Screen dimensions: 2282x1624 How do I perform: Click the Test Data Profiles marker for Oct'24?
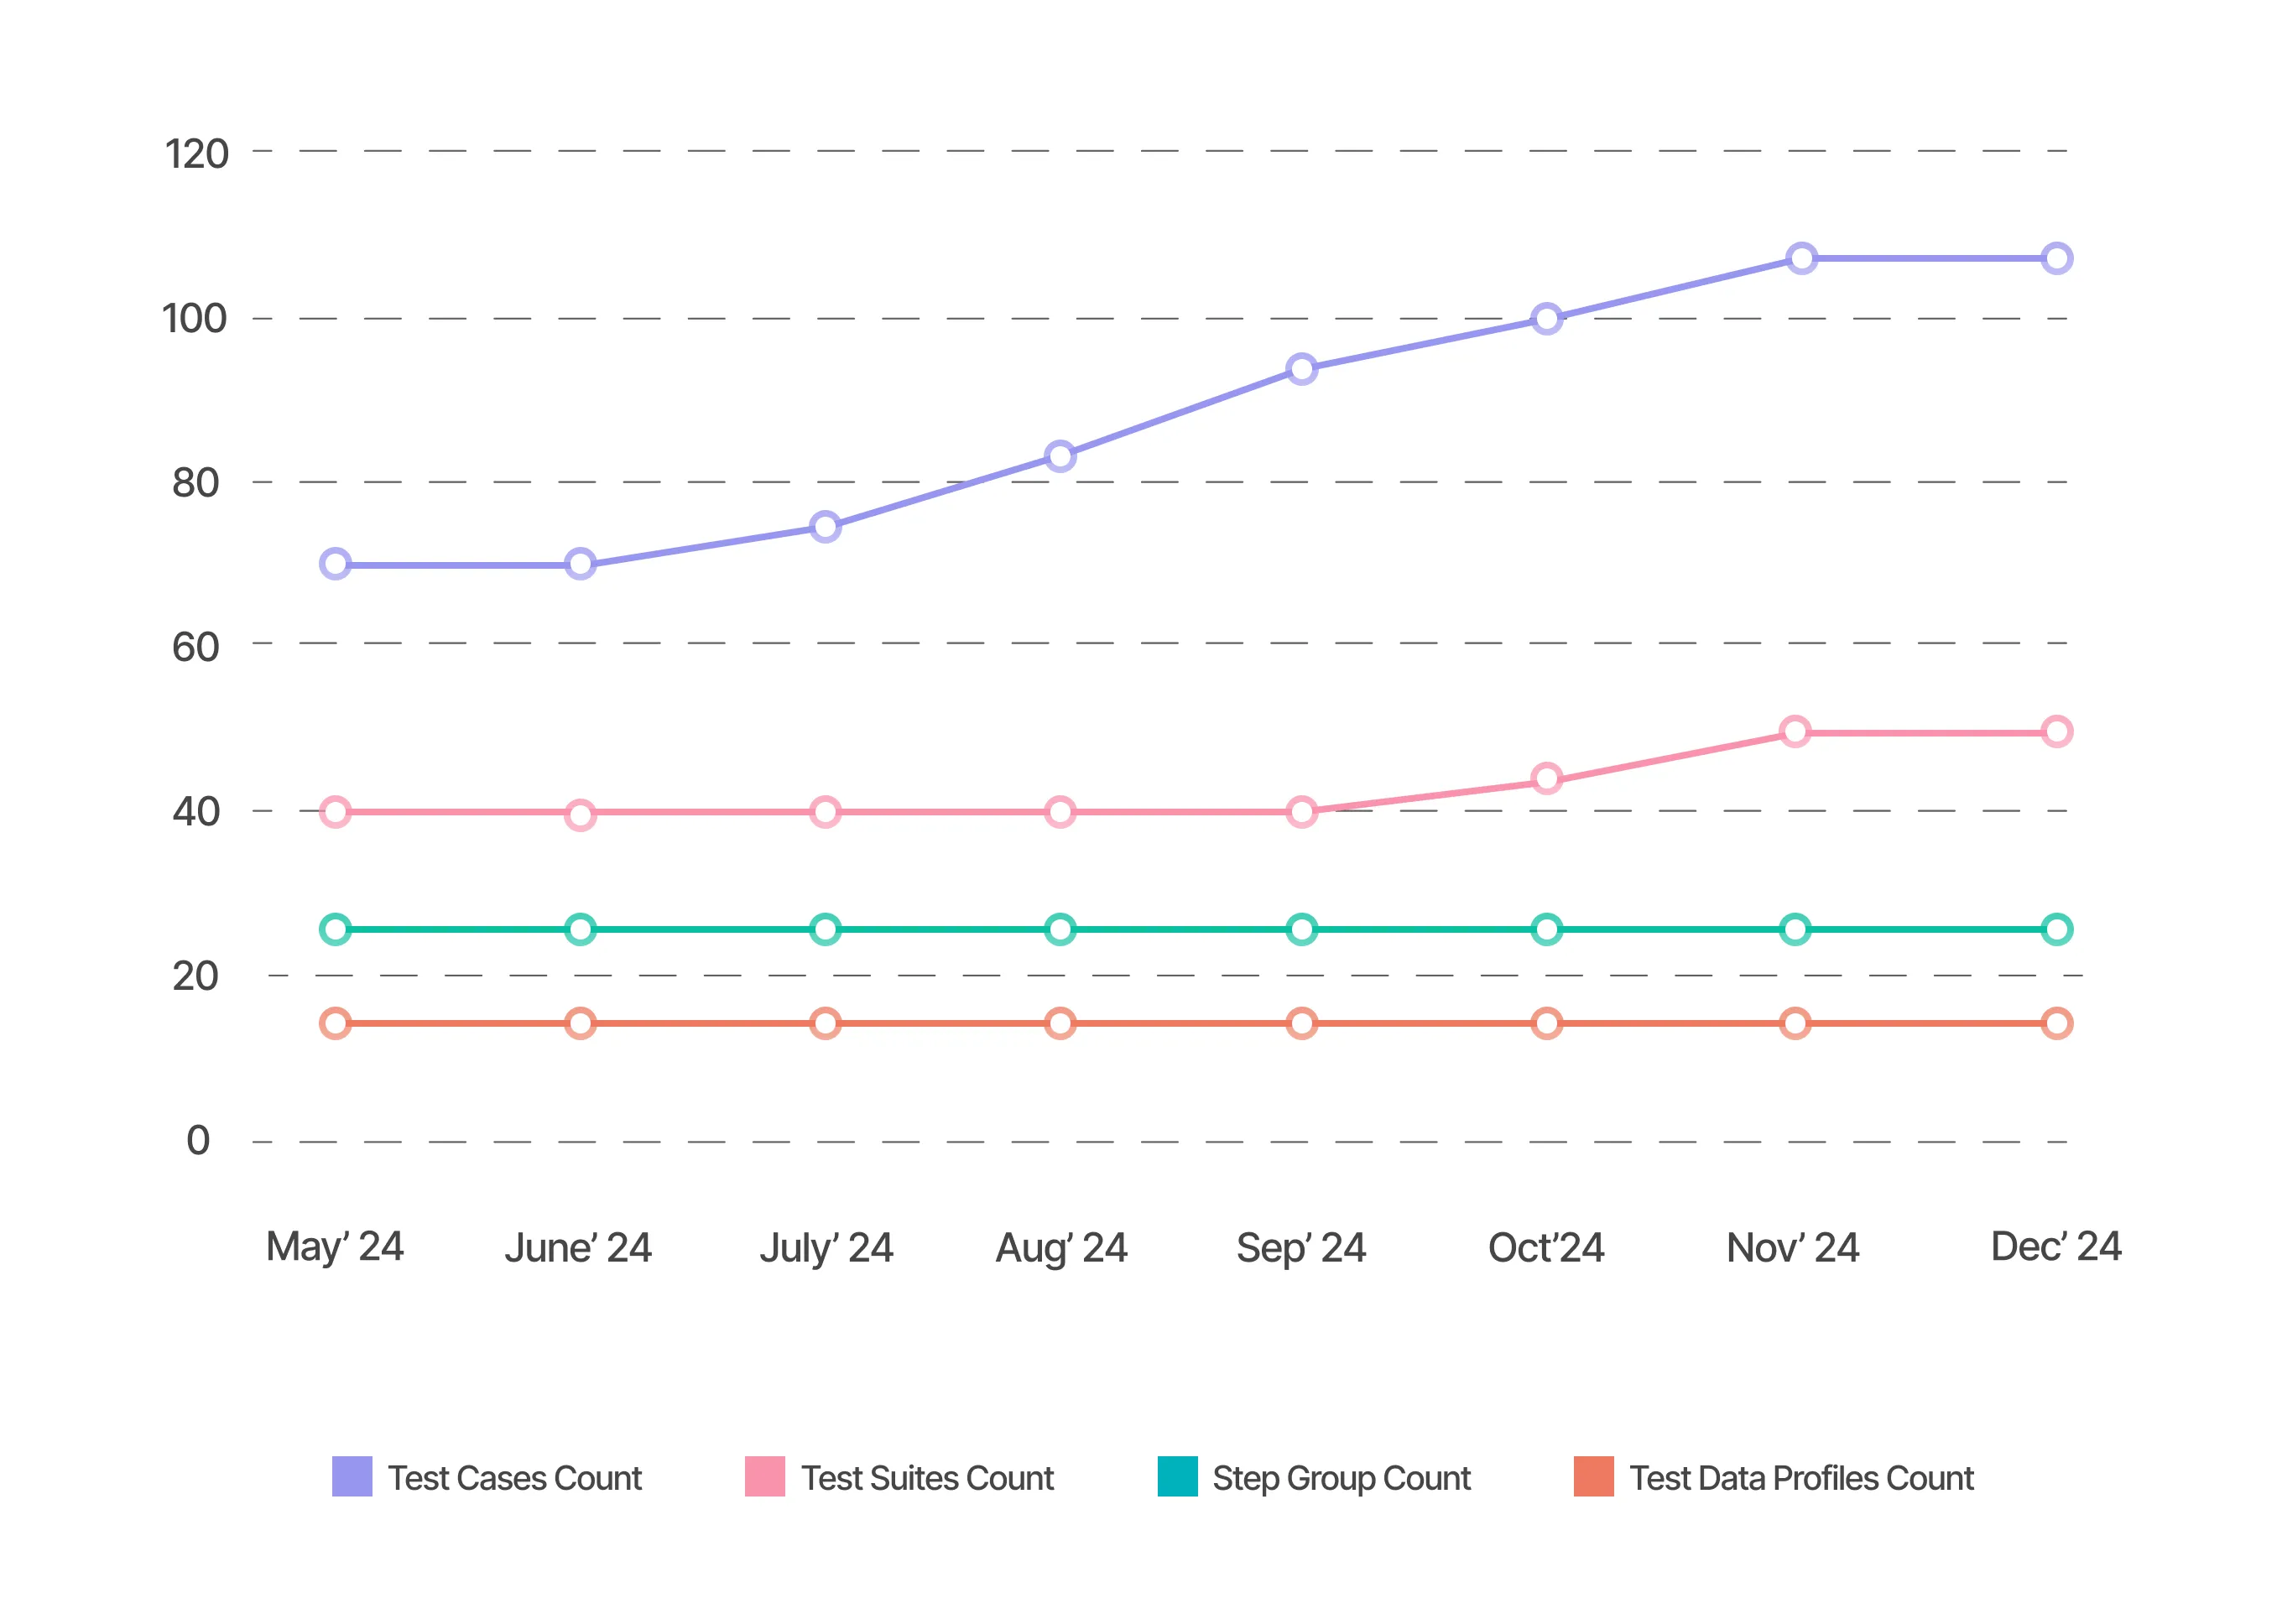1546,1023
